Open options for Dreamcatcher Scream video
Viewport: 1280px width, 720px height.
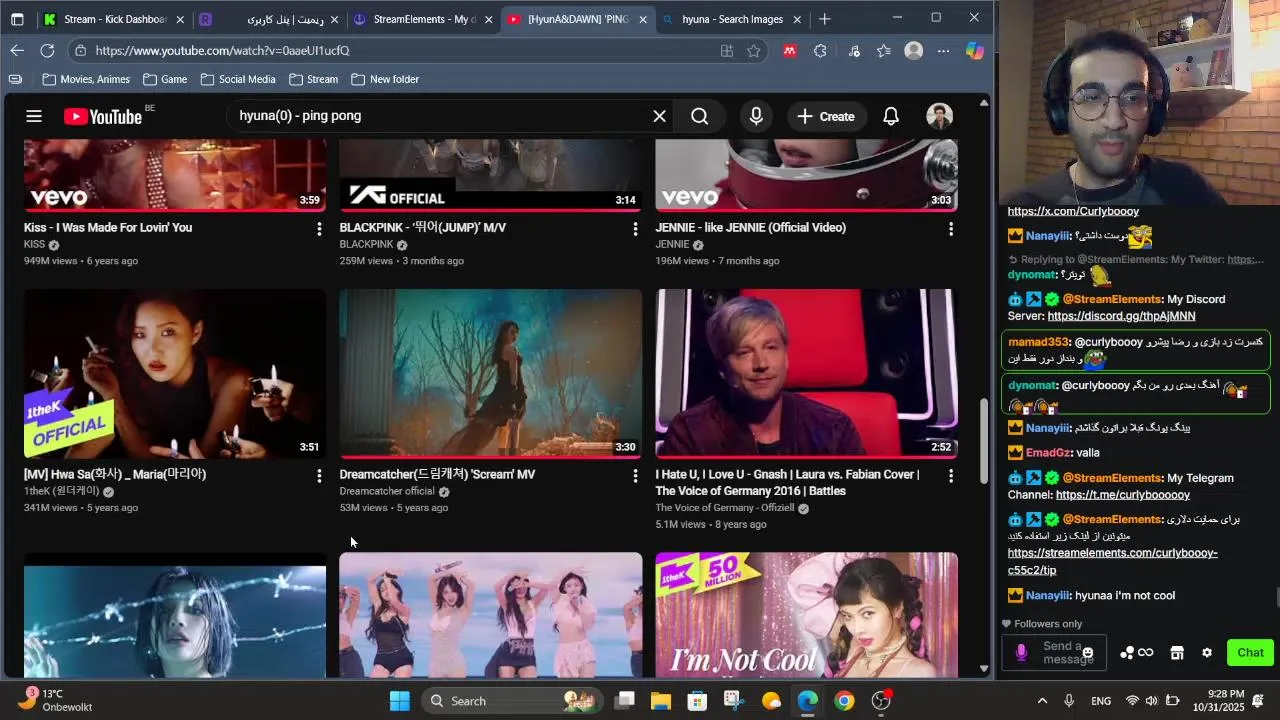click(635, 476)
